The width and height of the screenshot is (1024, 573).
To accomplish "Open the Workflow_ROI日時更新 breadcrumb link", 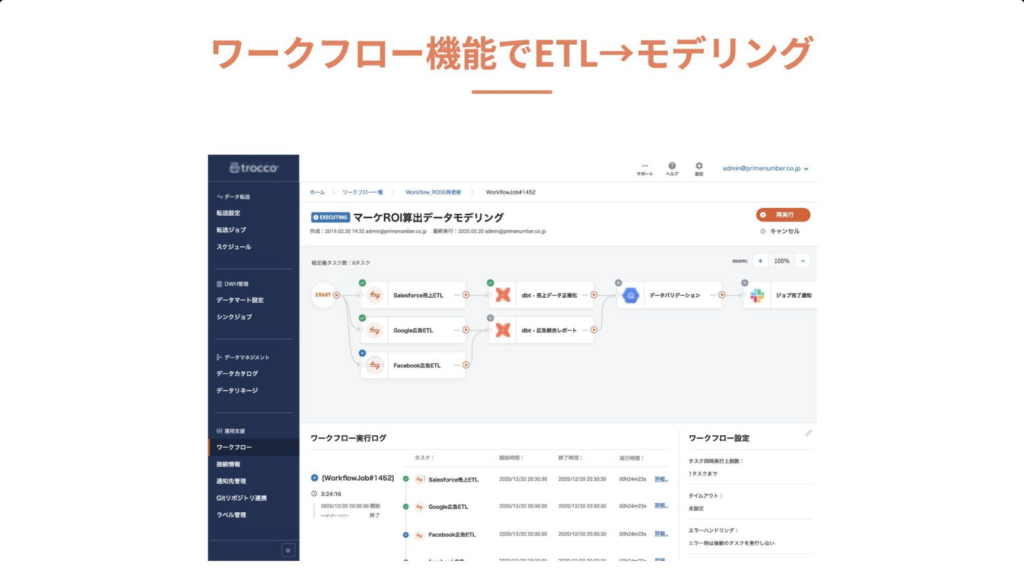I will point(435,191).
